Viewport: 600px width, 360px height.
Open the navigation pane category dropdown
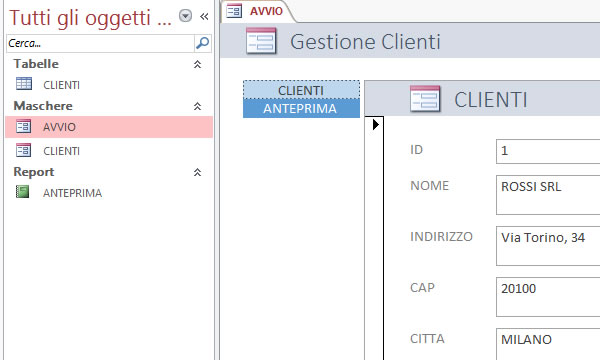tap(186, 16)
